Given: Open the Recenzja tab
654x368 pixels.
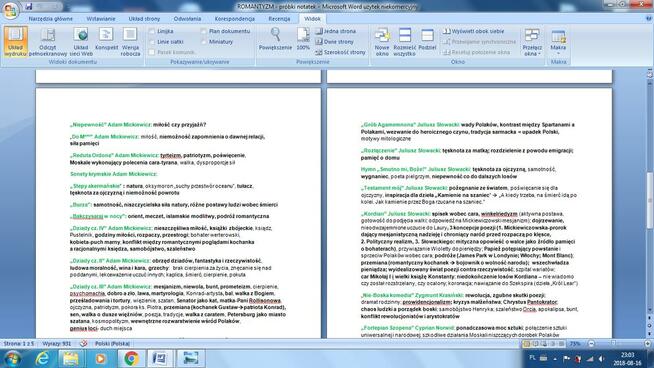Looking at the screenshot, I should pyautogui.click(x=279, y=19).
